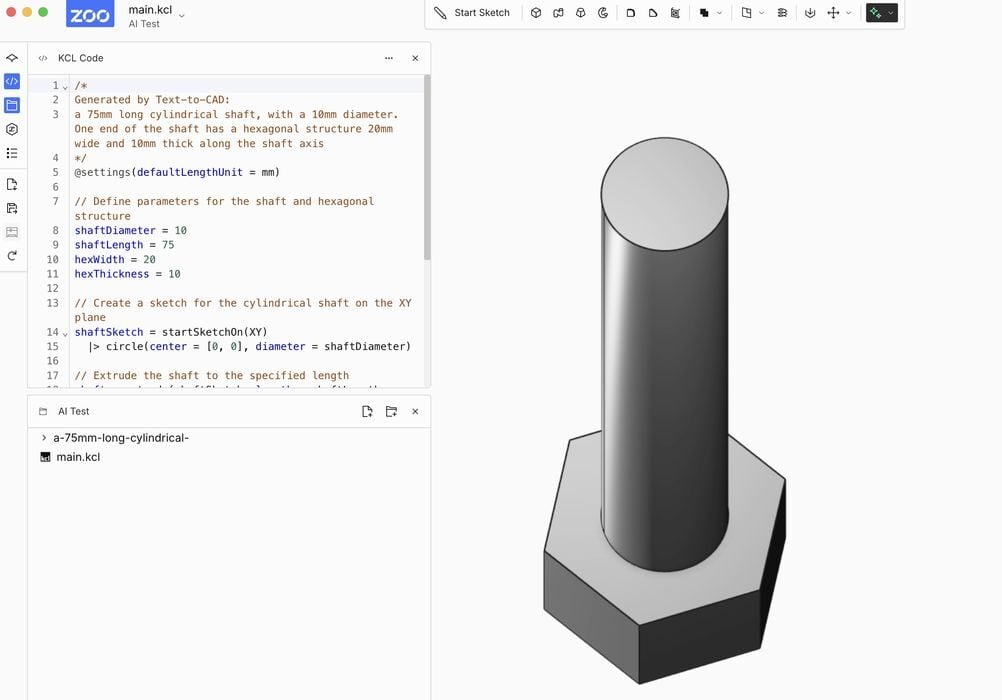
Task: Toggle the project files pane sidebar button
Action: point(12,105)
